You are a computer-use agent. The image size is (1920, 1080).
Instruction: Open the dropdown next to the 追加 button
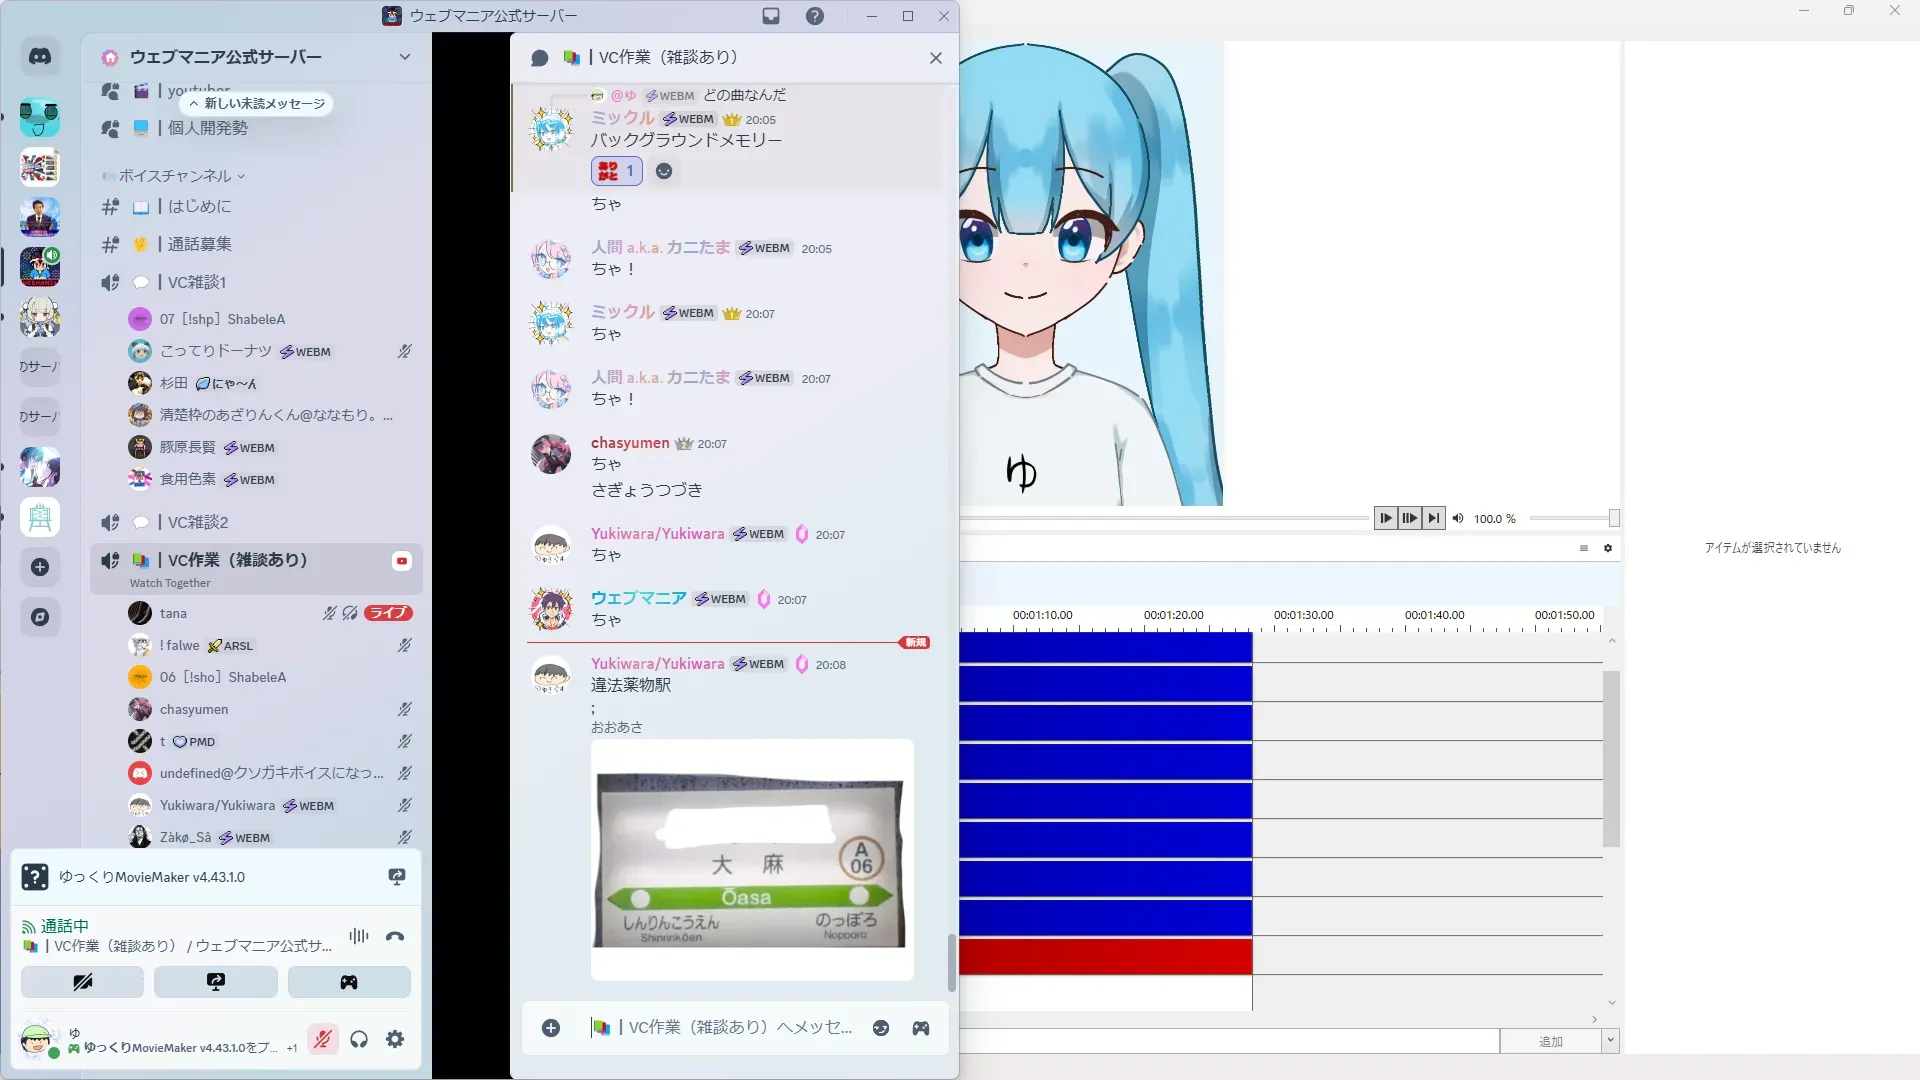coord(1610,1041)
